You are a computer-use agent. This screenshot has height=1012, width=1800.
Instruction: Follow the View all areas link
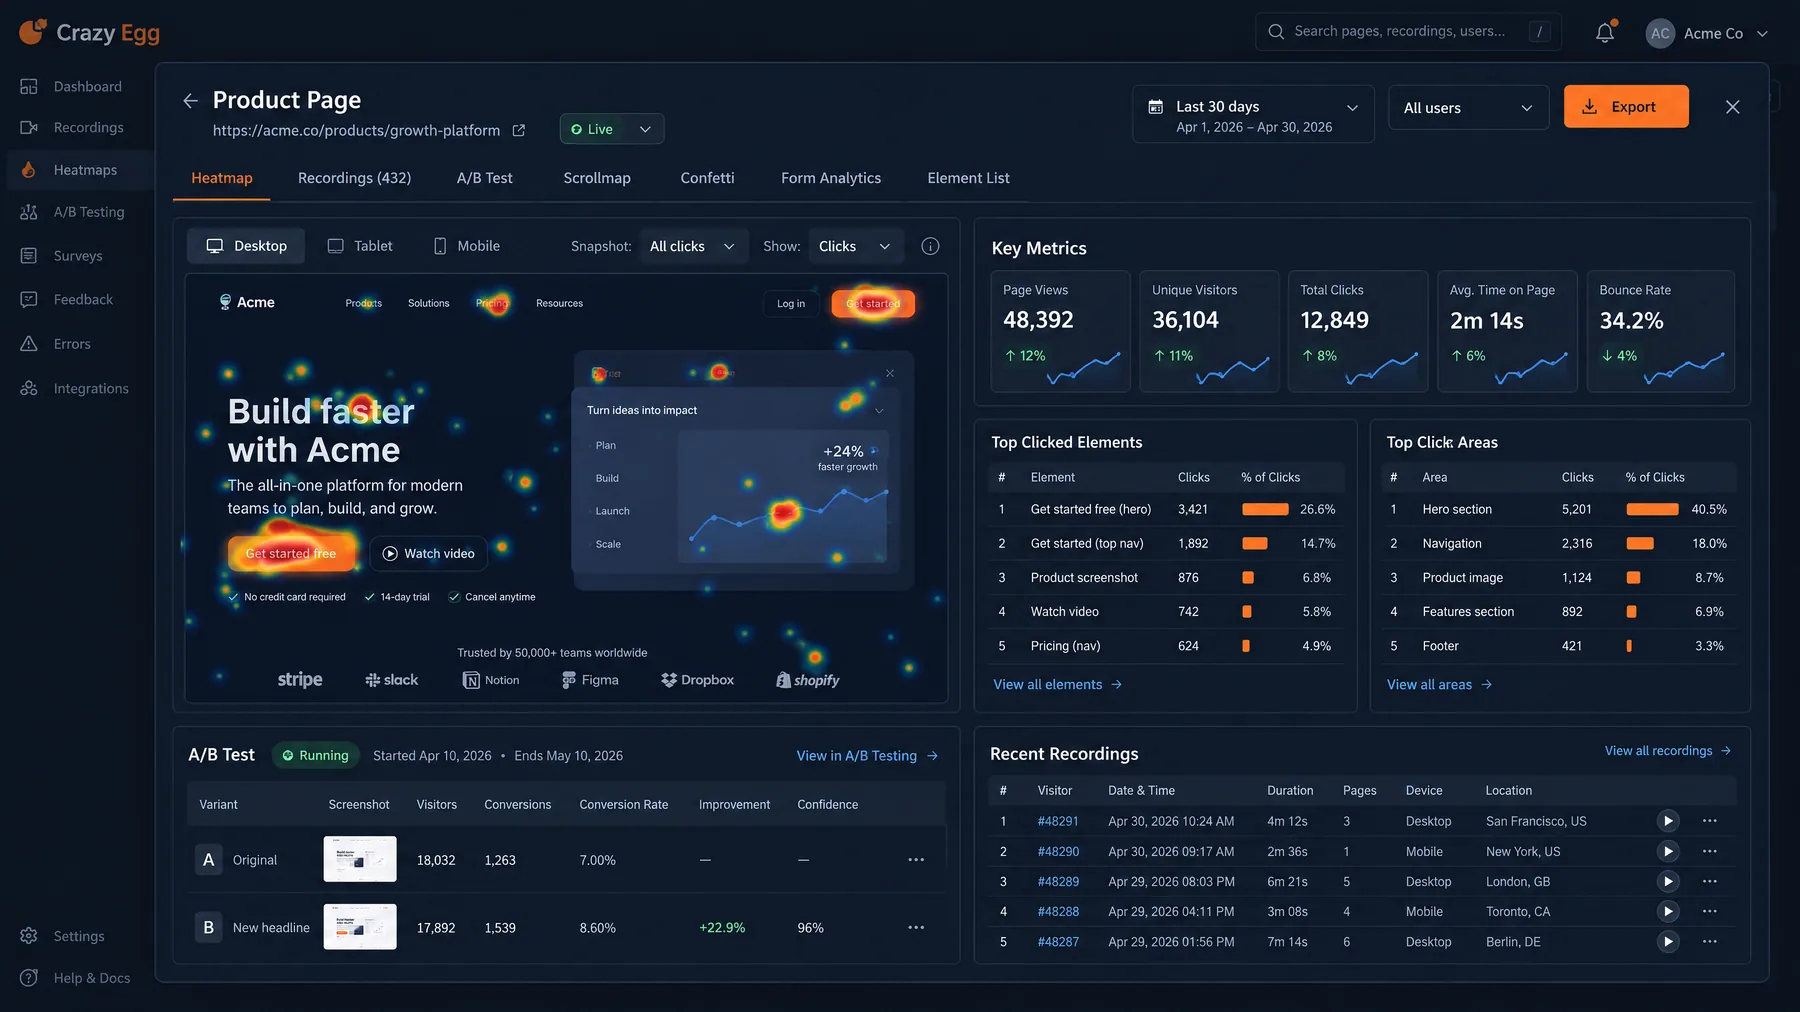point(1439,685)
